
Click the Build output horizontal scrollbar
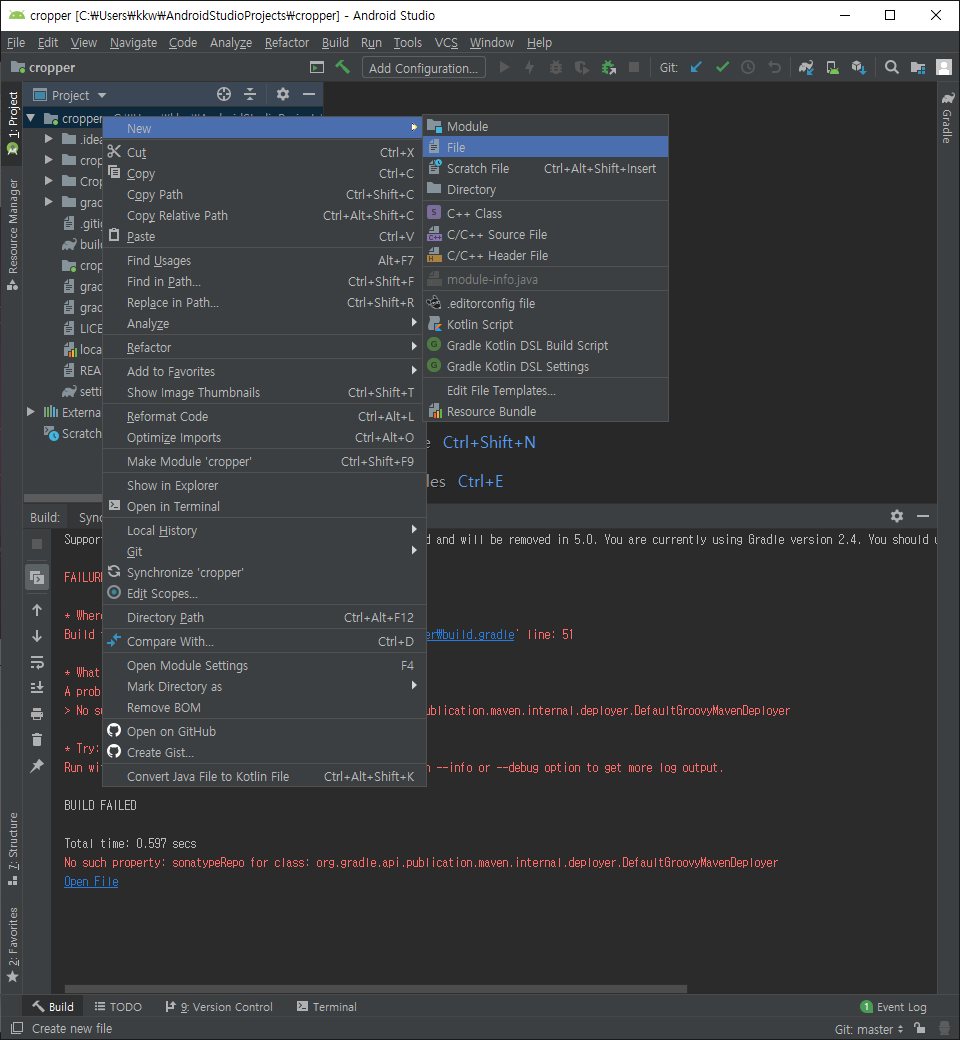[376, 988]
